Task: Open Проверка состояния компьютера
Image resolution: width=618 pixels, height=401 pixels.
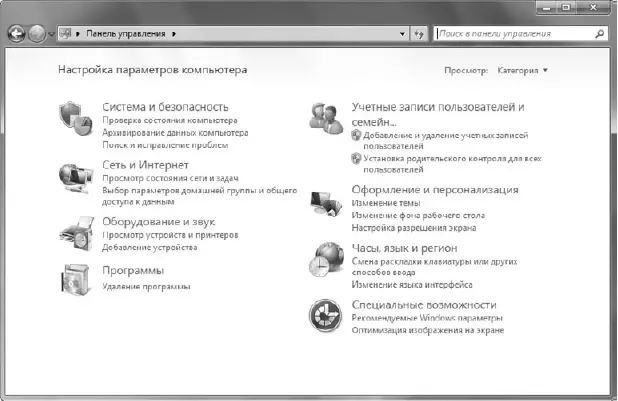Action: (170, 120)
